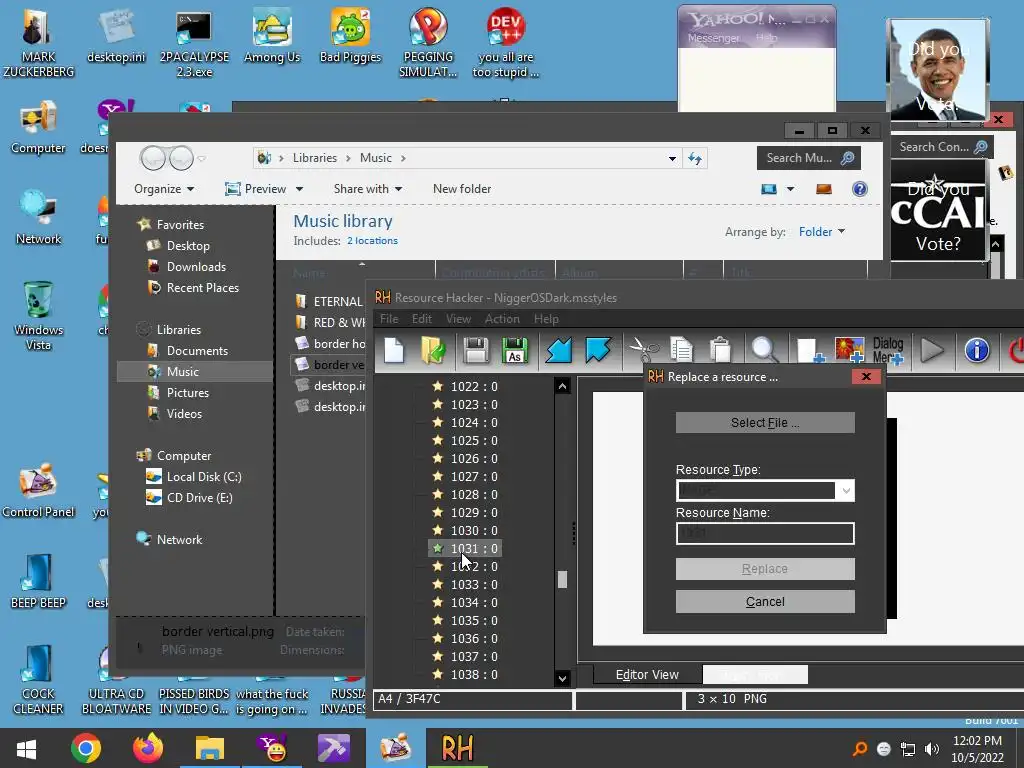Open the change view dropdown arrow in Explorer
This screenshot has width=1024, height=768.
(x=790, y=189)
